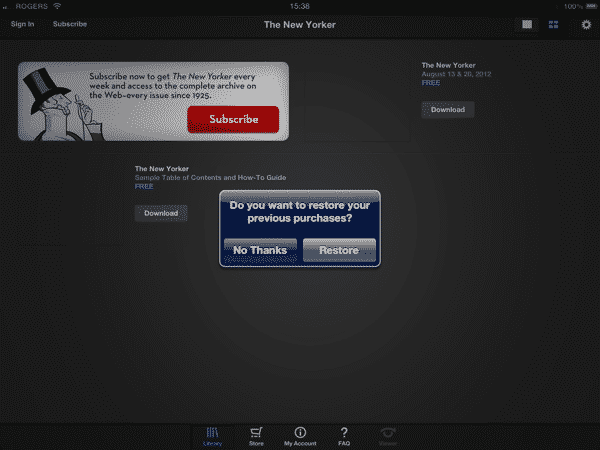Tap the red Subscribe button
This screenshot has height=450, width=600.
[x=233, y=119]
